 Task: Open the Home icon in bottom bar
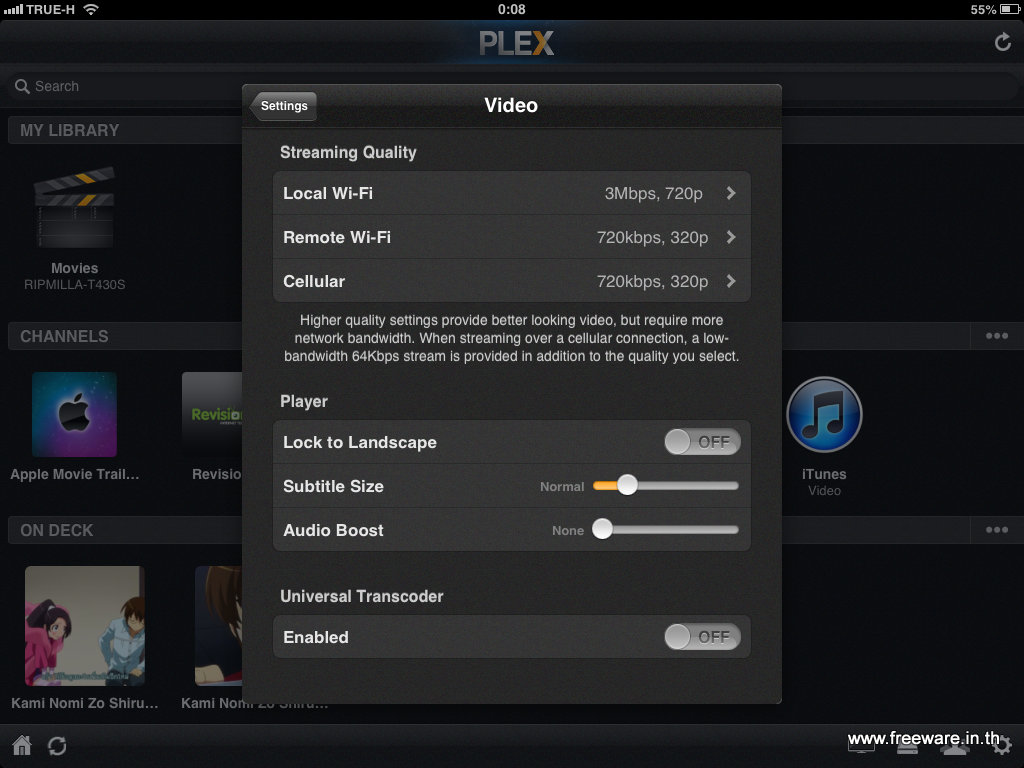tap(22, 744)
